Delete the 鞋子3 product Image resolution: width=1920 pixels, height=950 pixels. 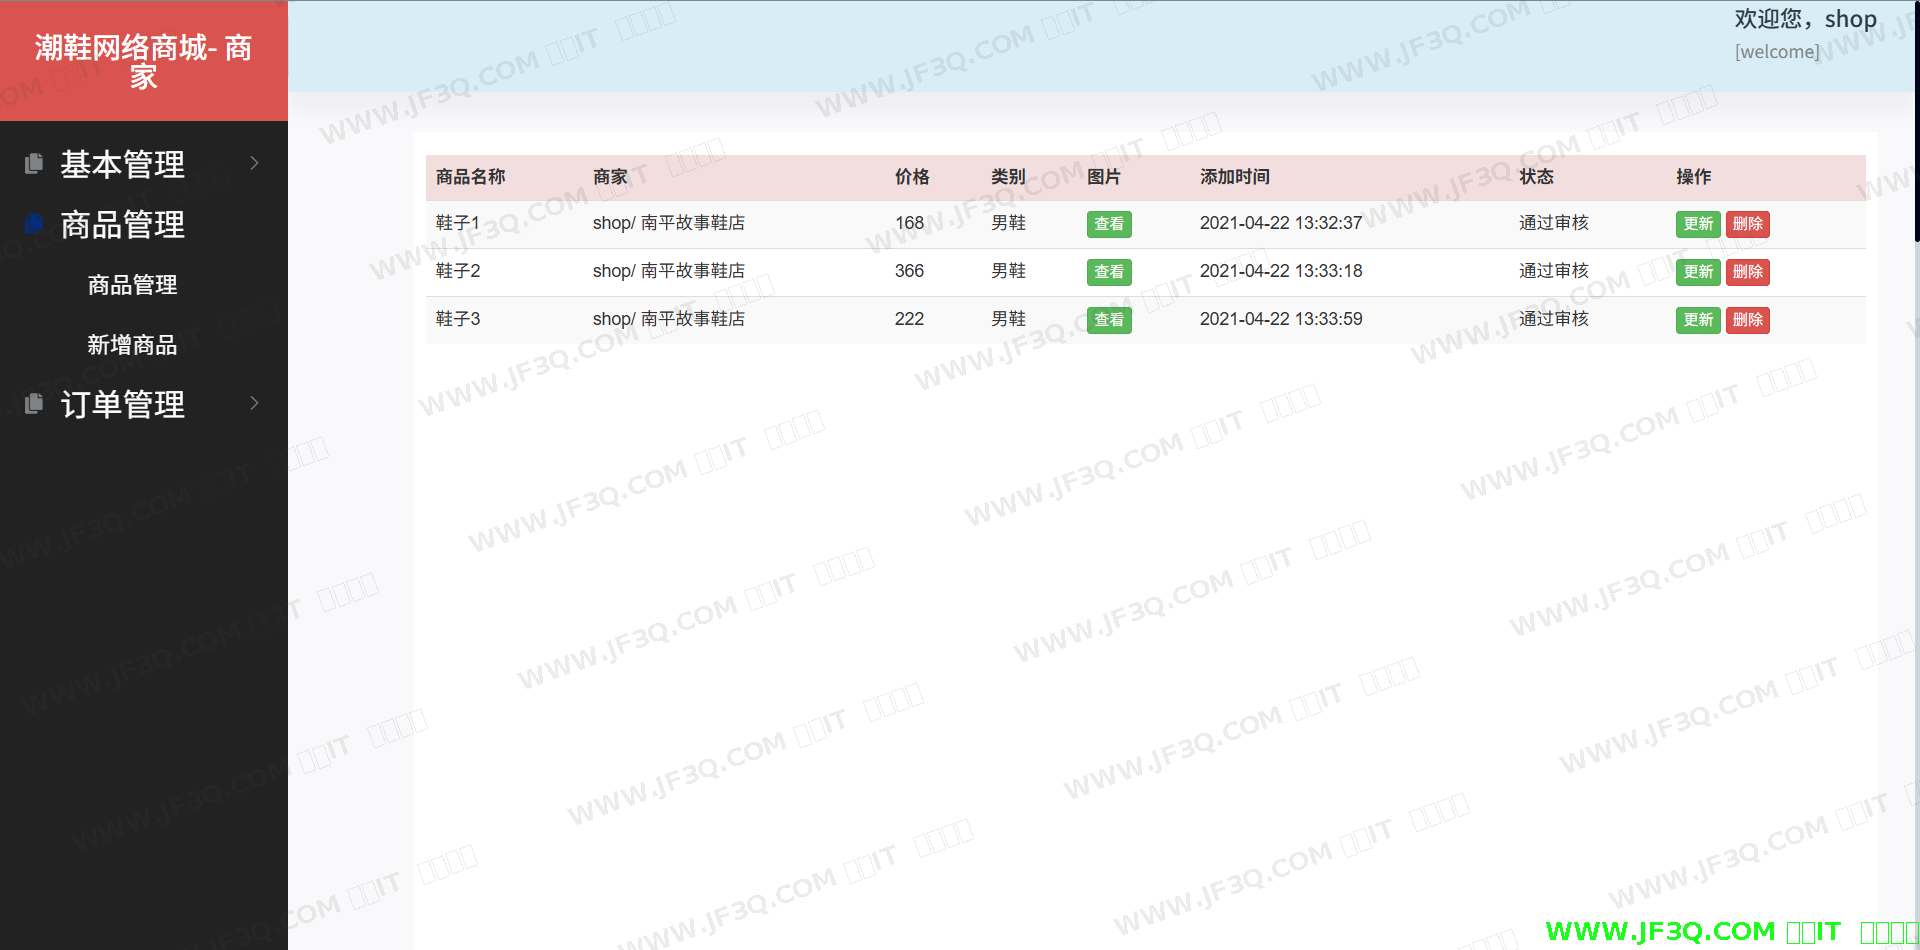[1747, 320]
